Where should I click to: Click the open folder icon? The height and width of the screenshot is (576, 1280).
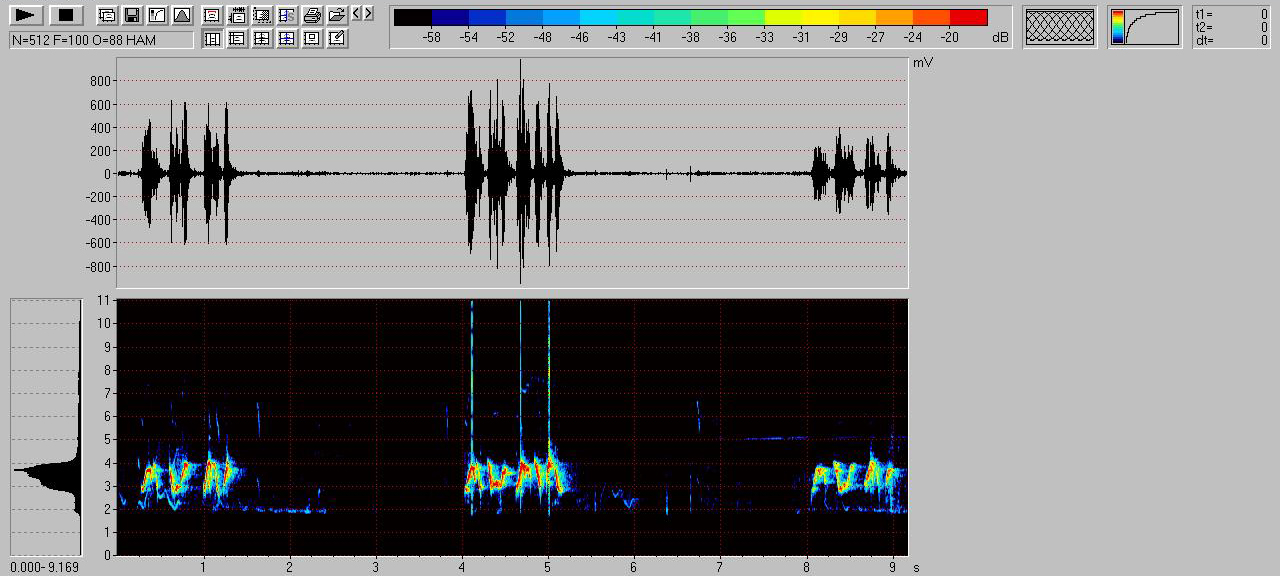click(336, 15)
